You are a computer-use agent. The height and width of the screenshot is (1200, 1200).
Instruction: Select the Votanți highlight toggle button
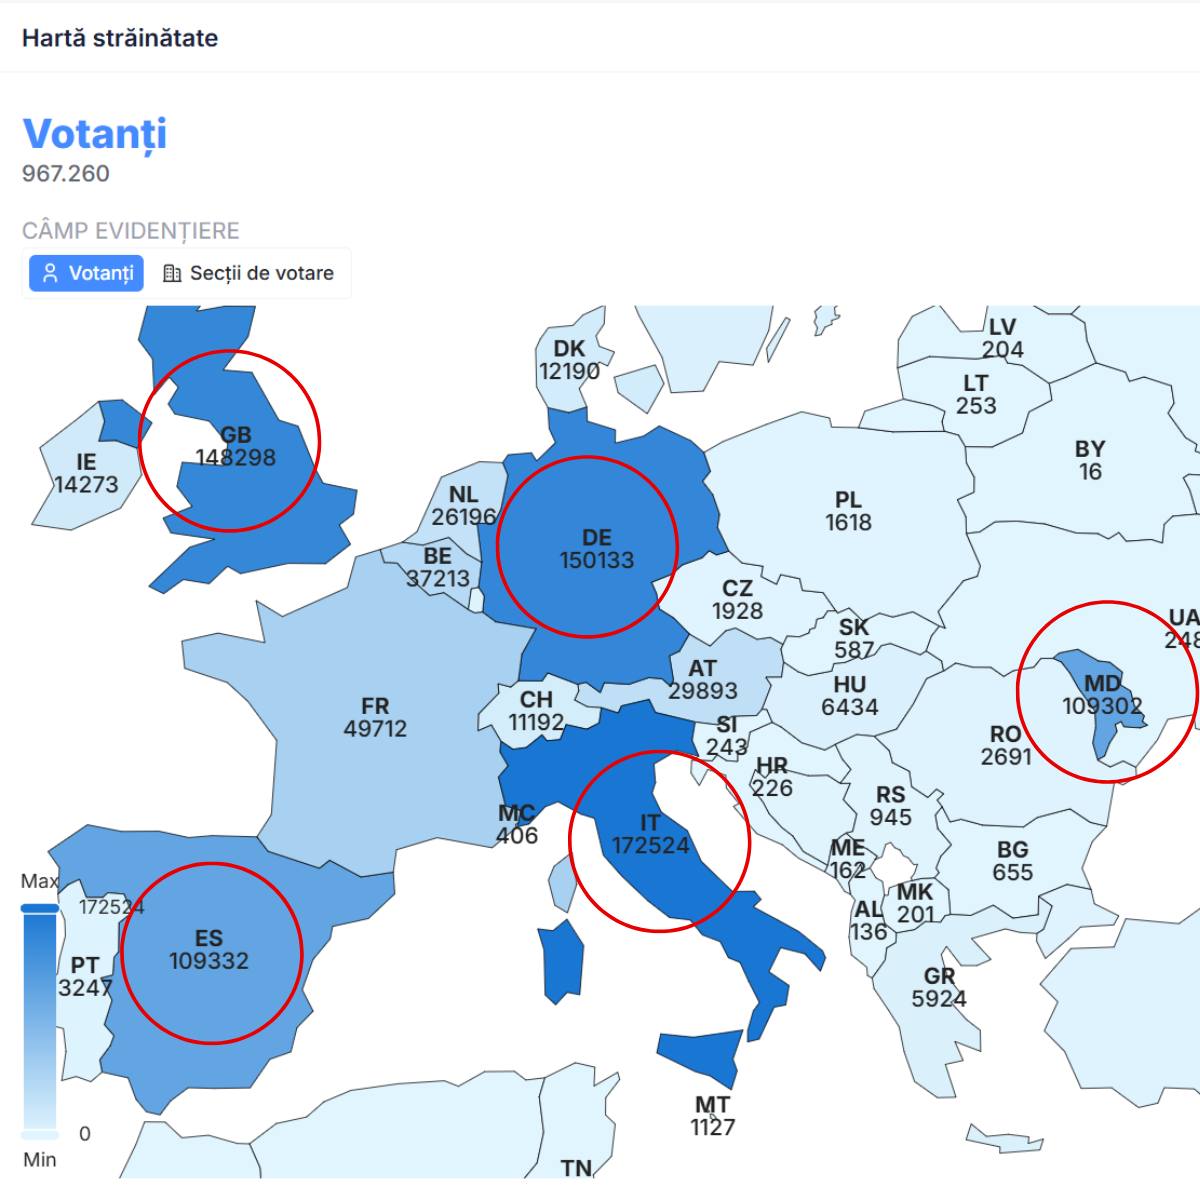86,273
